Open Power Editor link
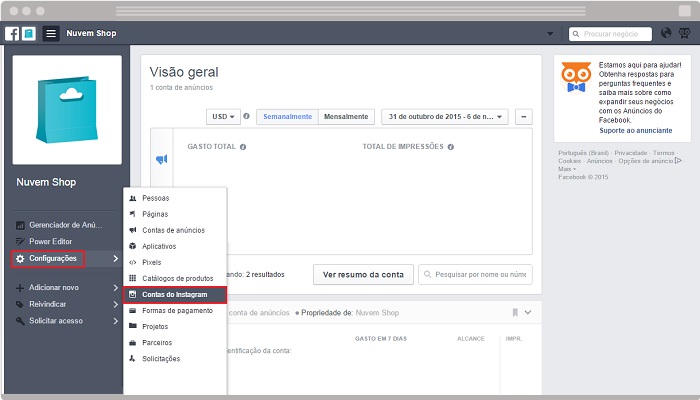 tap(50, 242)
